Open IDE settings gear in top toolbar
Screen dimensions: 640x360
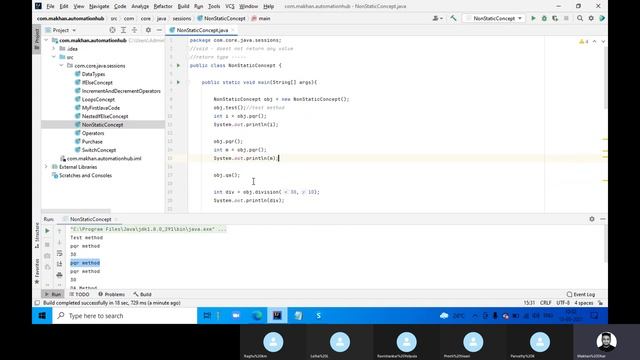pos(591,18)
